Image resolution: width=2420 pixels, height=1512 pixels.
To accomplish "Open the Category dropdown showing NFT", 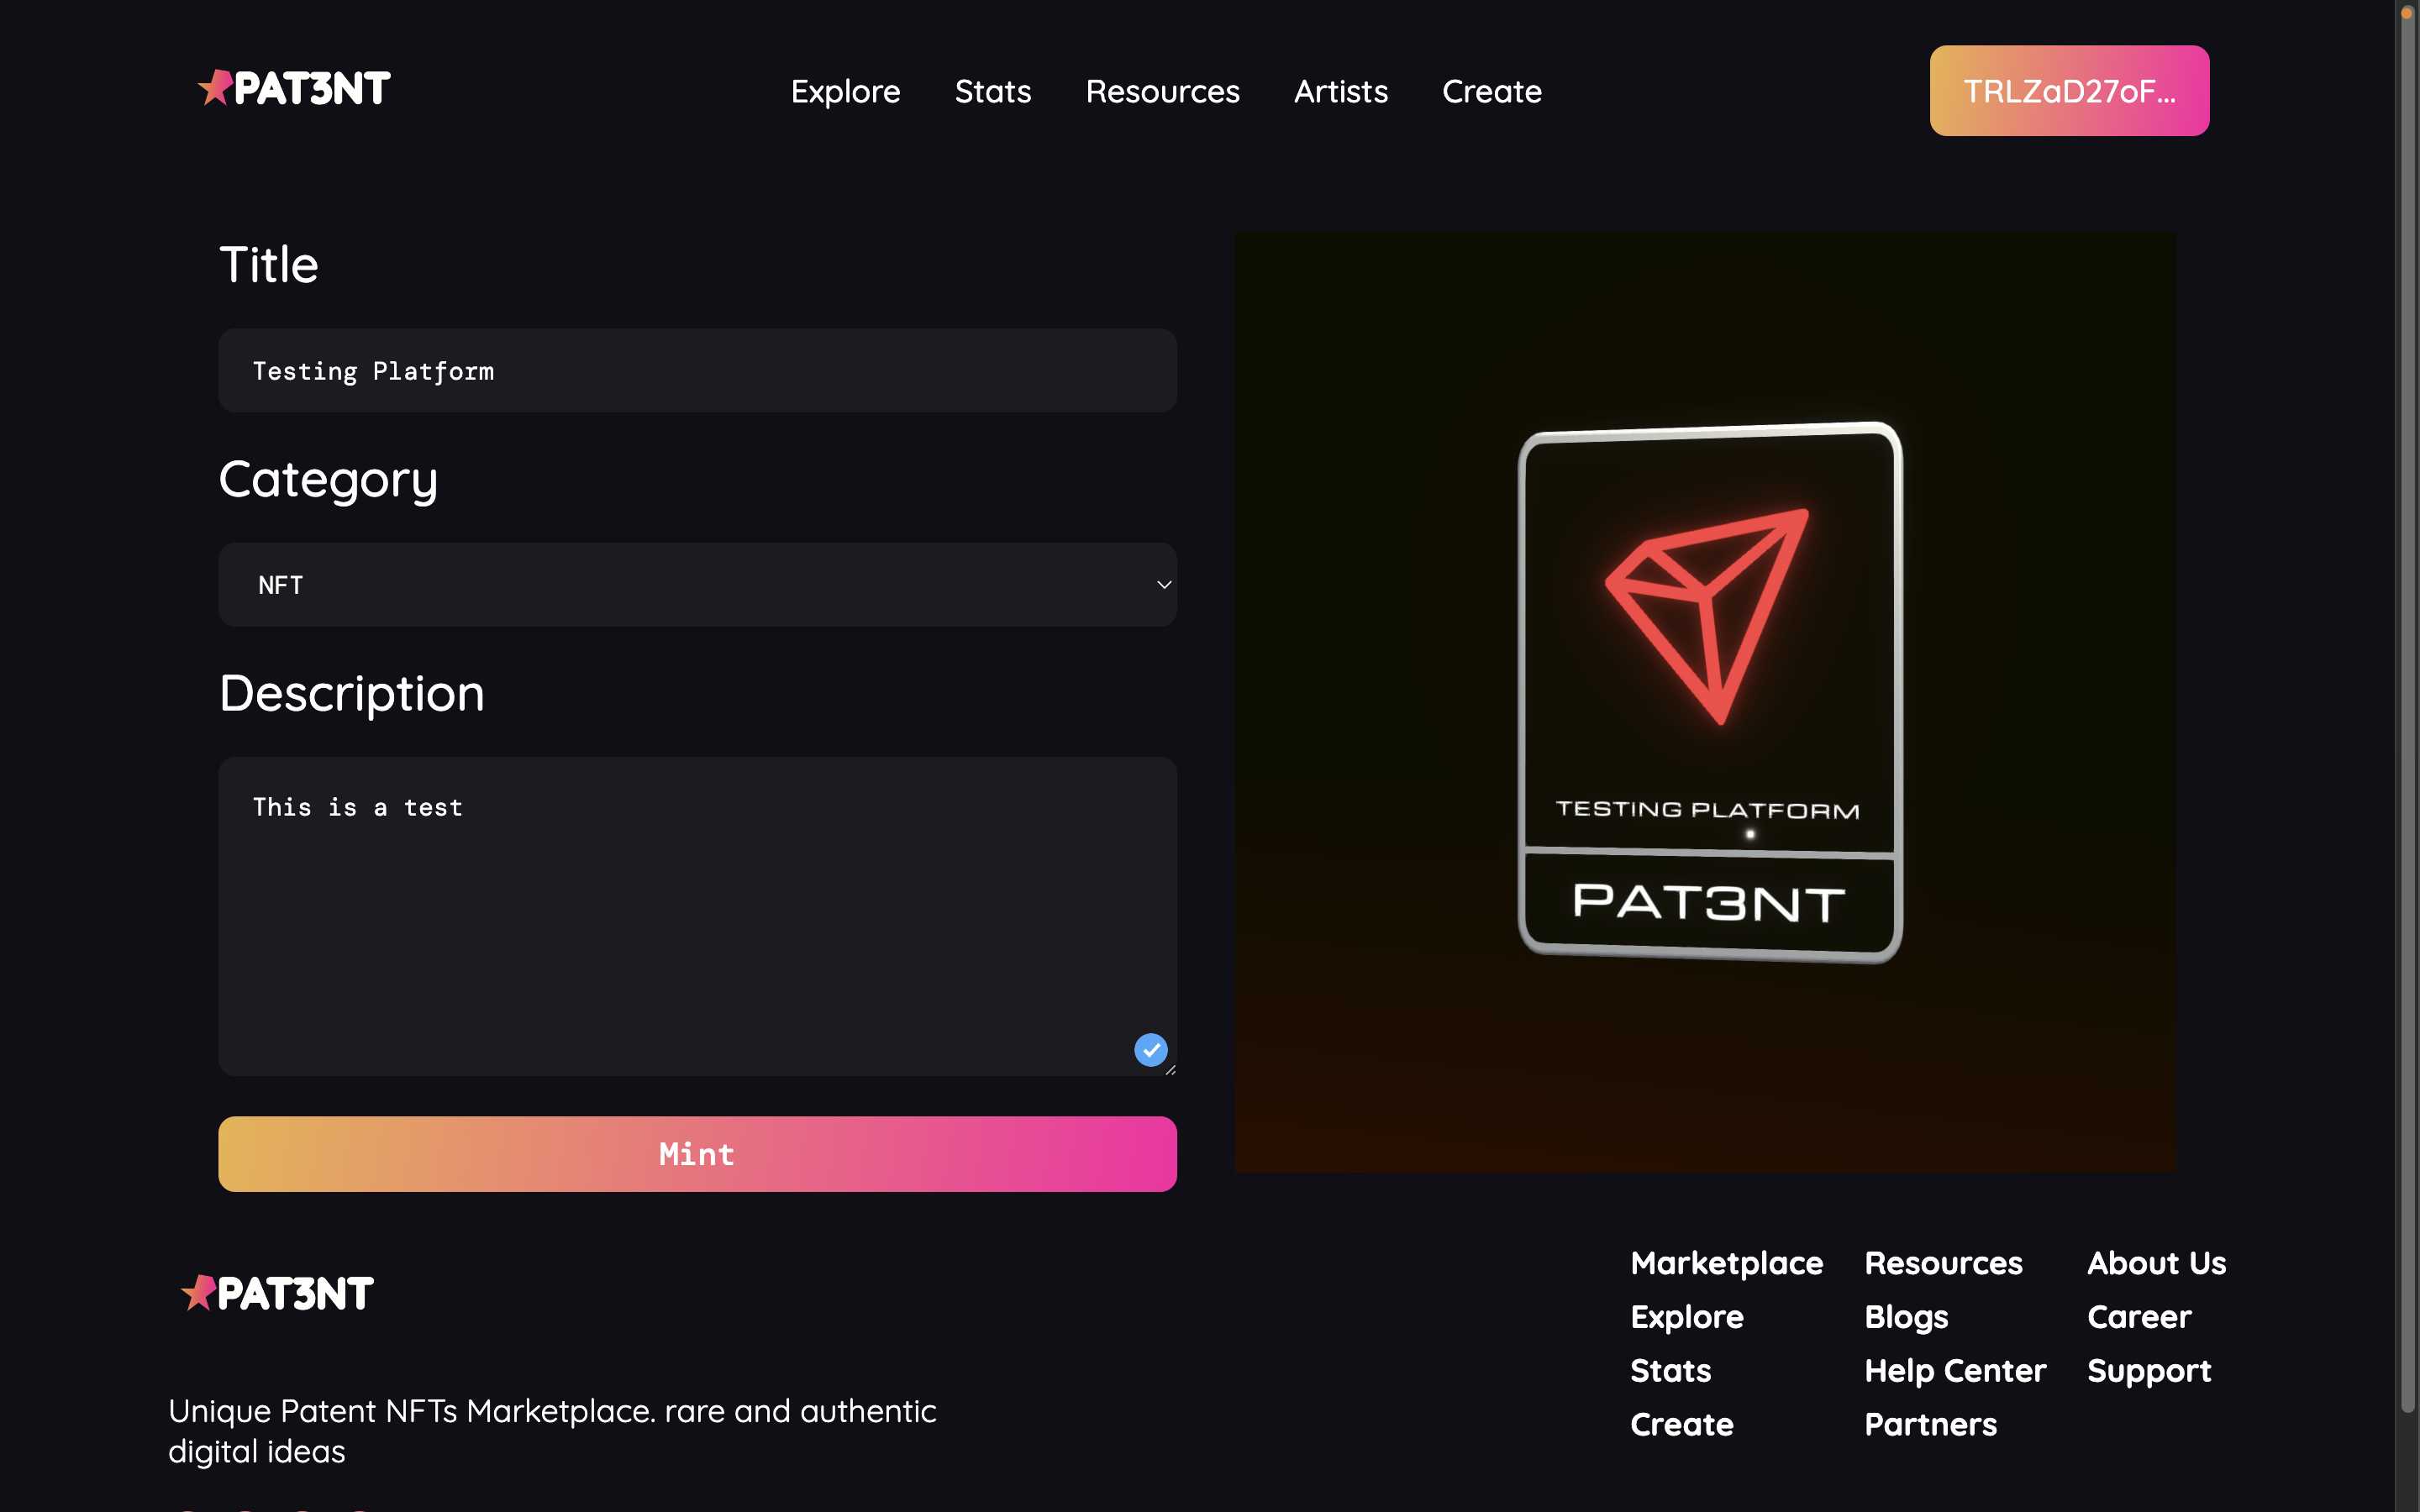I will pyautogui.click(x=696, y=585).
